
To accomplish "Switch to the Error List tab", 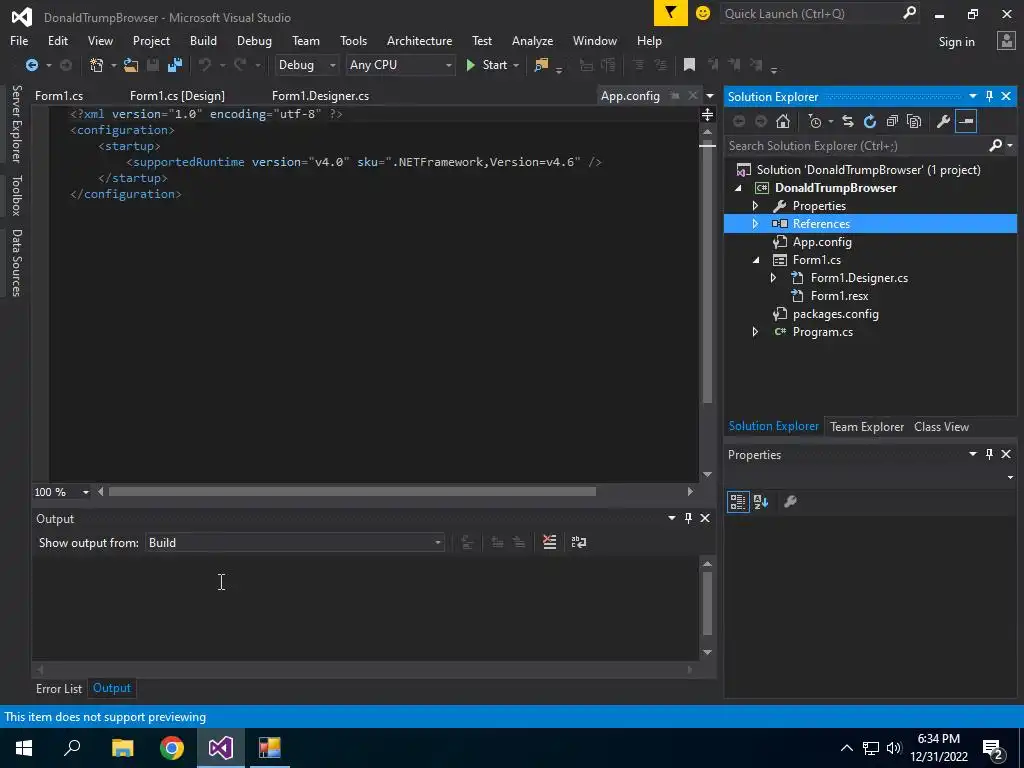I will pos(59,688).
